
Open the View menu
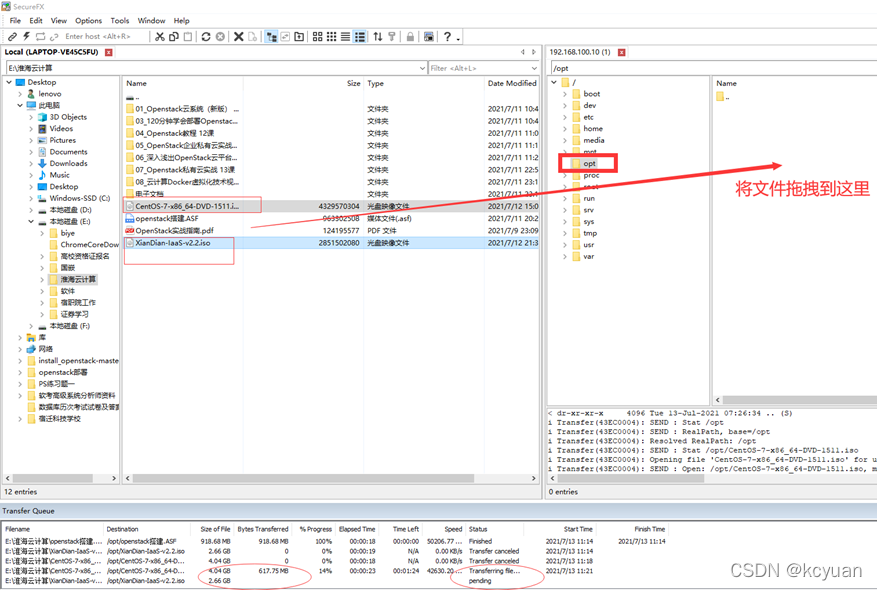[x=59, y=21]
